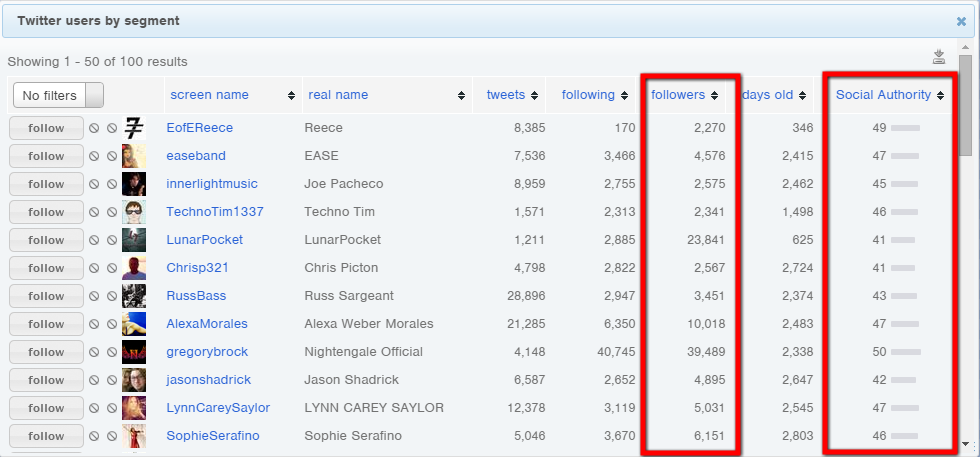Click the scrollbar down arrow
Viewport: 980px width, 457px height.
pyautogui.click(x=966, y=444)
